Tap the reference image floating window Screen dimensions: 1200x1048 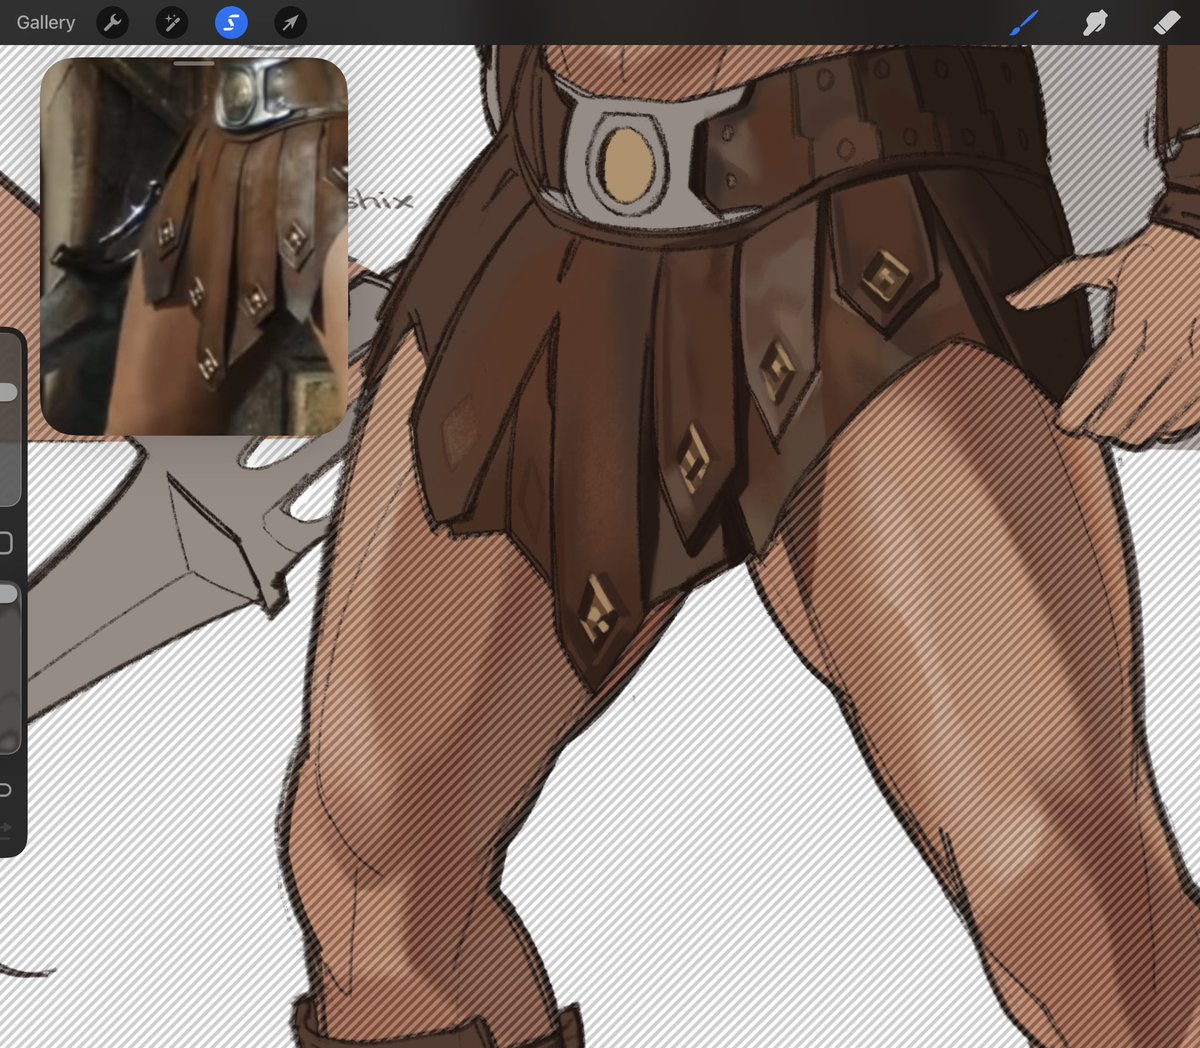point(194,246)
